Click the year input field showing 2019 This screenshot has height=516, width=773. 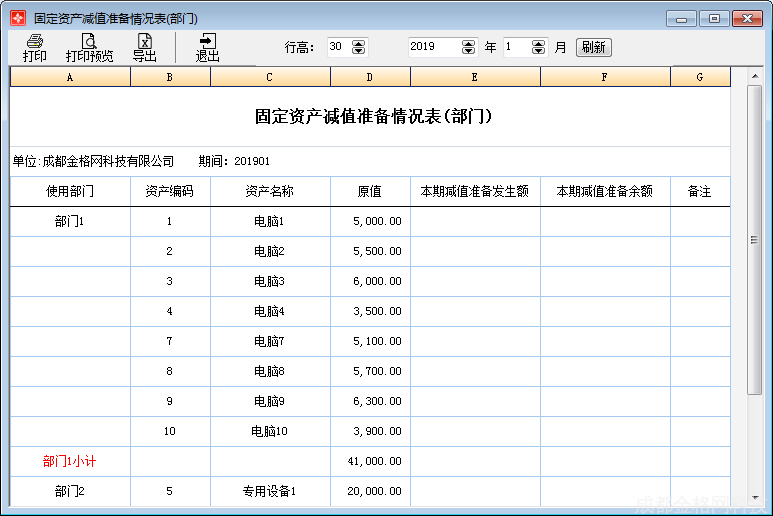coord(434,47)
